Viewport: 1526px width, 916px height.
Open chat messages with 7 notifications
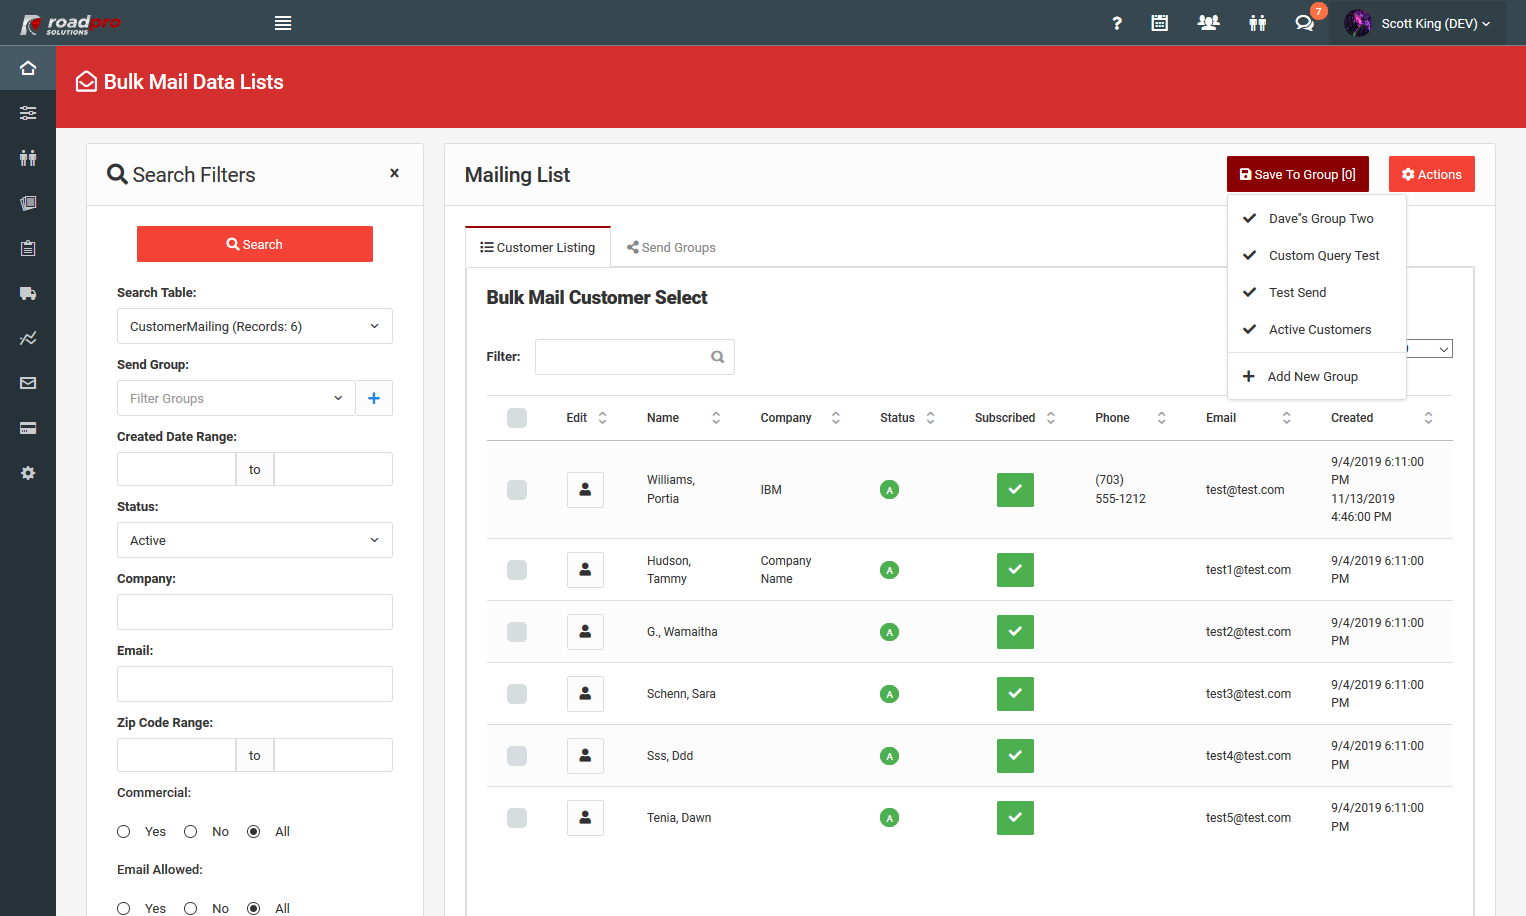coord(1305,23)
